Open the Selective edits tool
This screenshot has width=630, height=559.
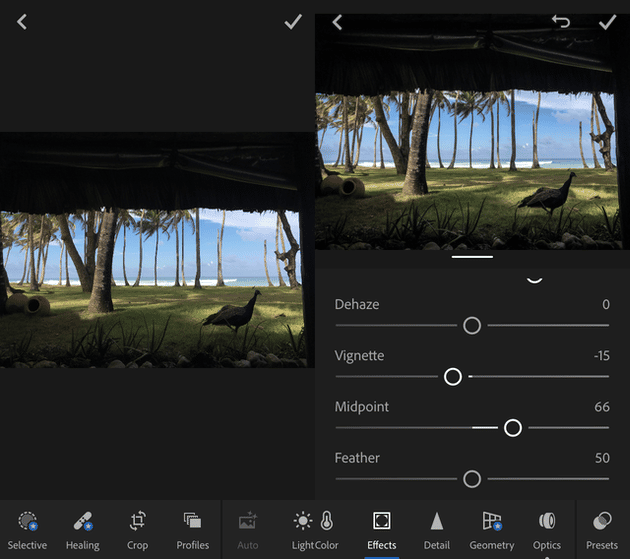(x=27, y=530)
